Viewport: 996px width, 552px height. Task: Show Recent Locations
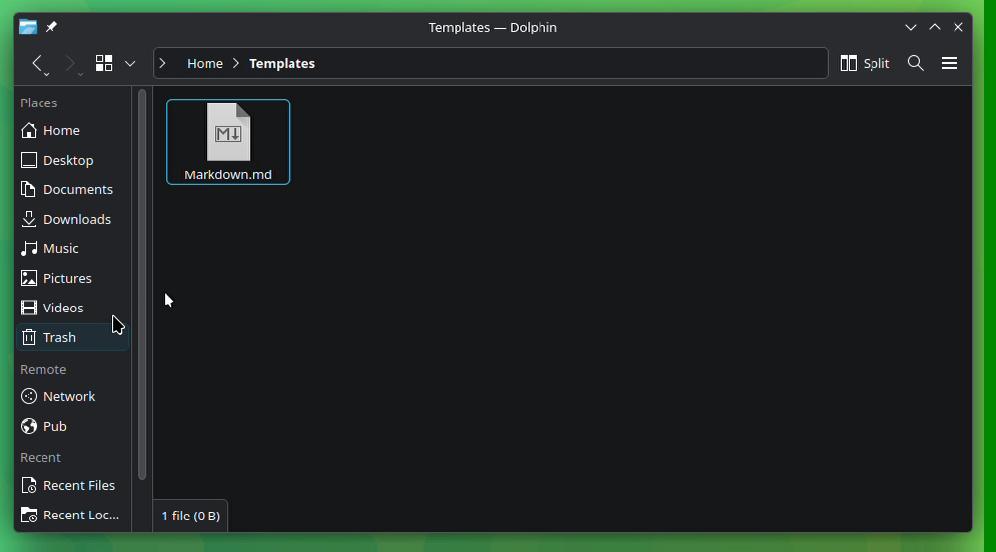(72, 515)
